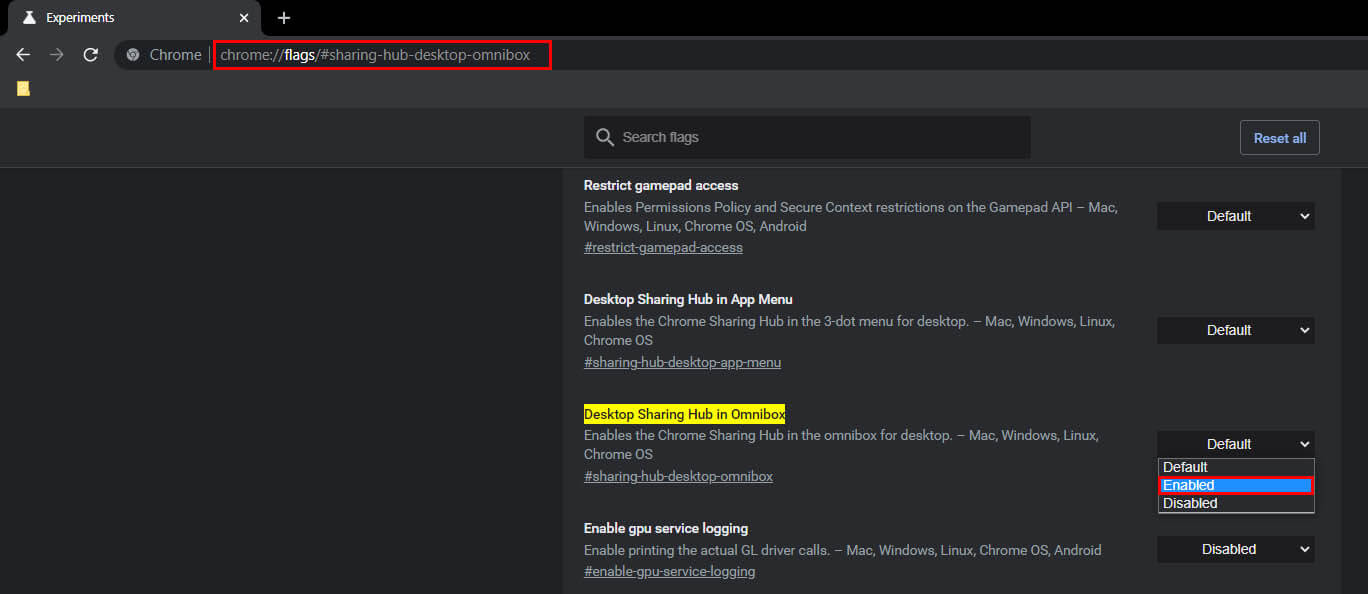Click the Experiments flask tab icon
Screen dimensions: 1368x594
click(29, 18)
